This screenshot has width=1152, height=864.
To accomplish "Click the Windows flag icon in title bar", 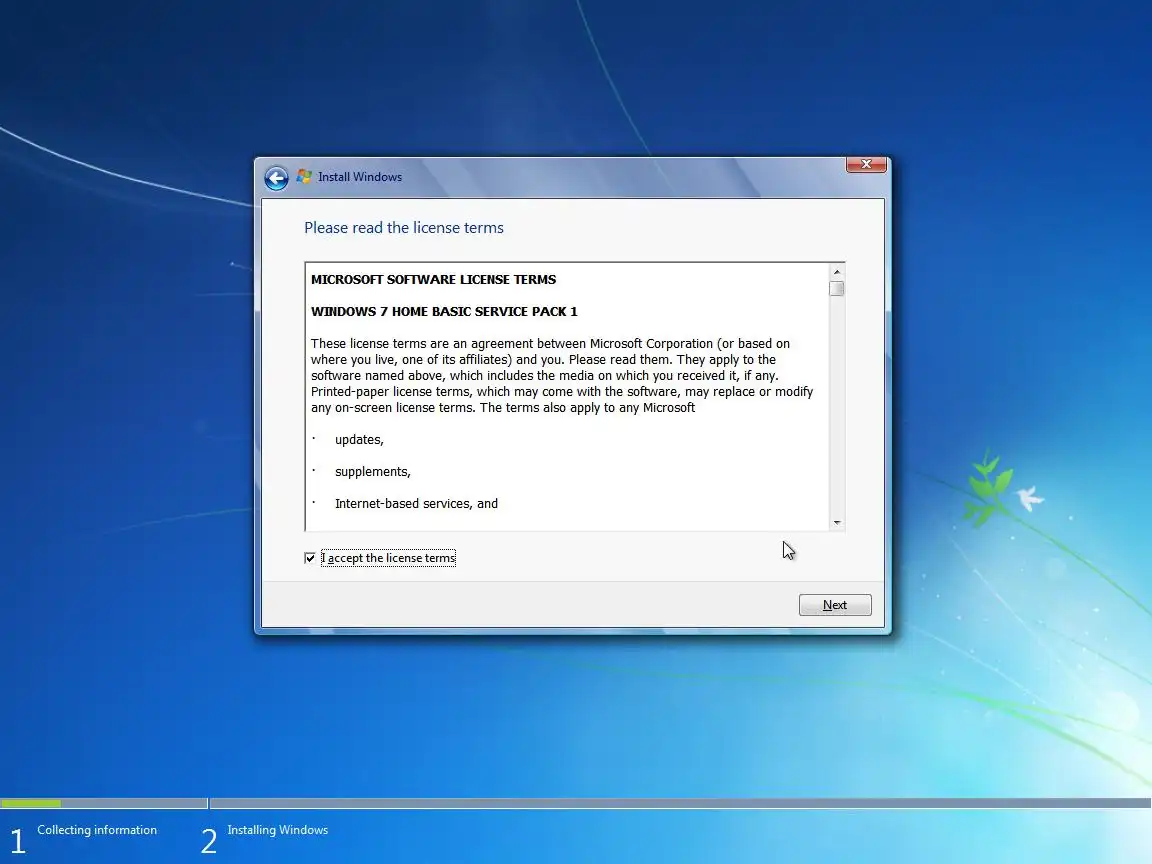I will [304, 176].
